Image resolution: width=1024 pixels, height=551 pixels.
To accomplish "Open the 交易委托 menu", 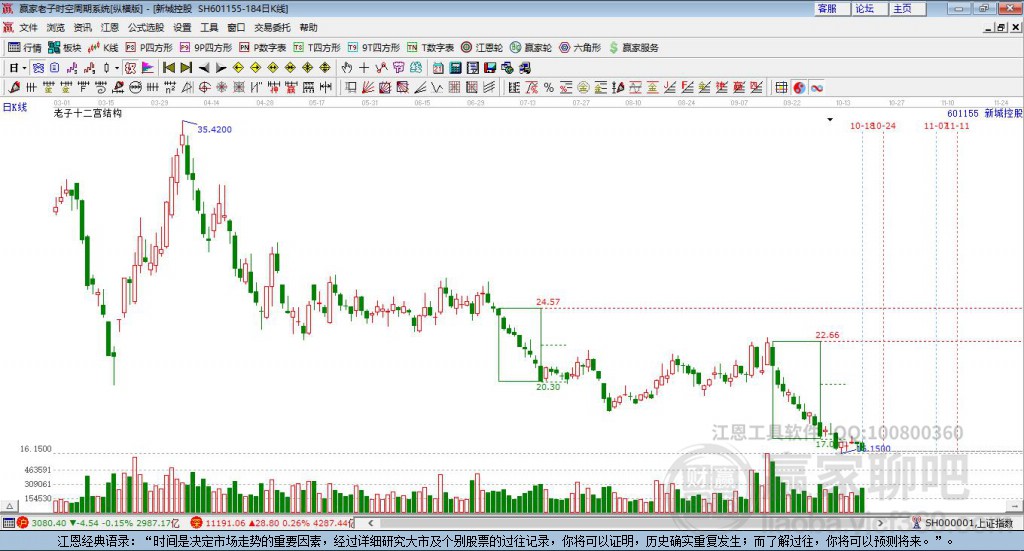I will tap(272, 27).
